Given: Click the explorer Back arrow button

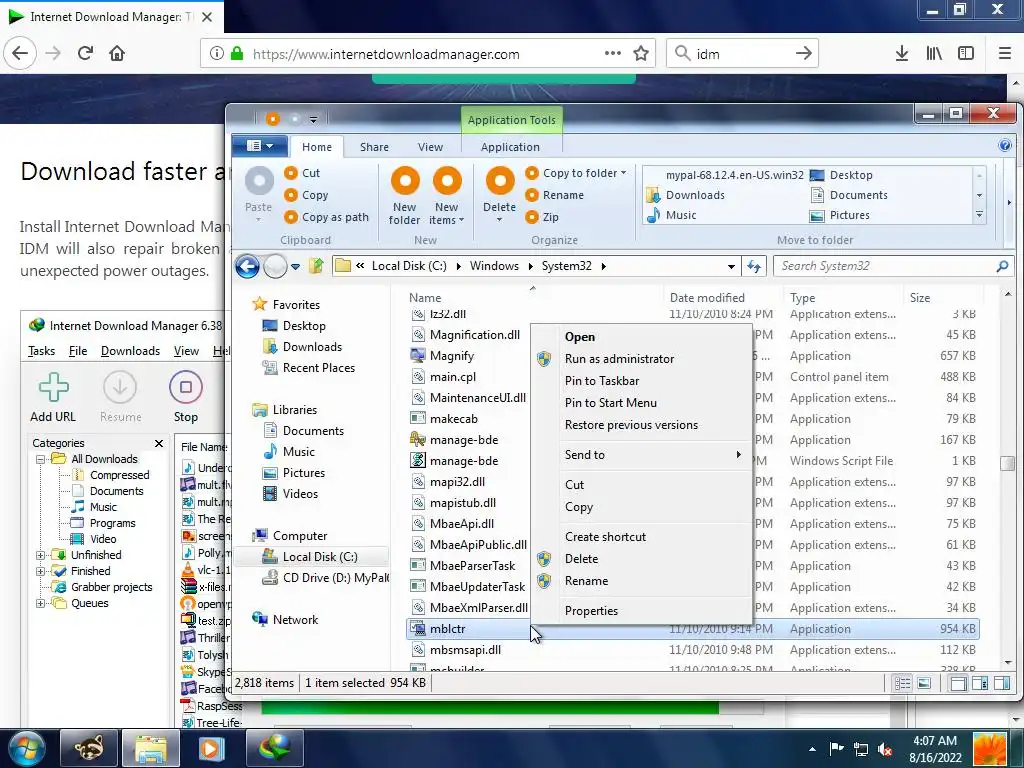Looking at the screenshot, I should point(248,266).
